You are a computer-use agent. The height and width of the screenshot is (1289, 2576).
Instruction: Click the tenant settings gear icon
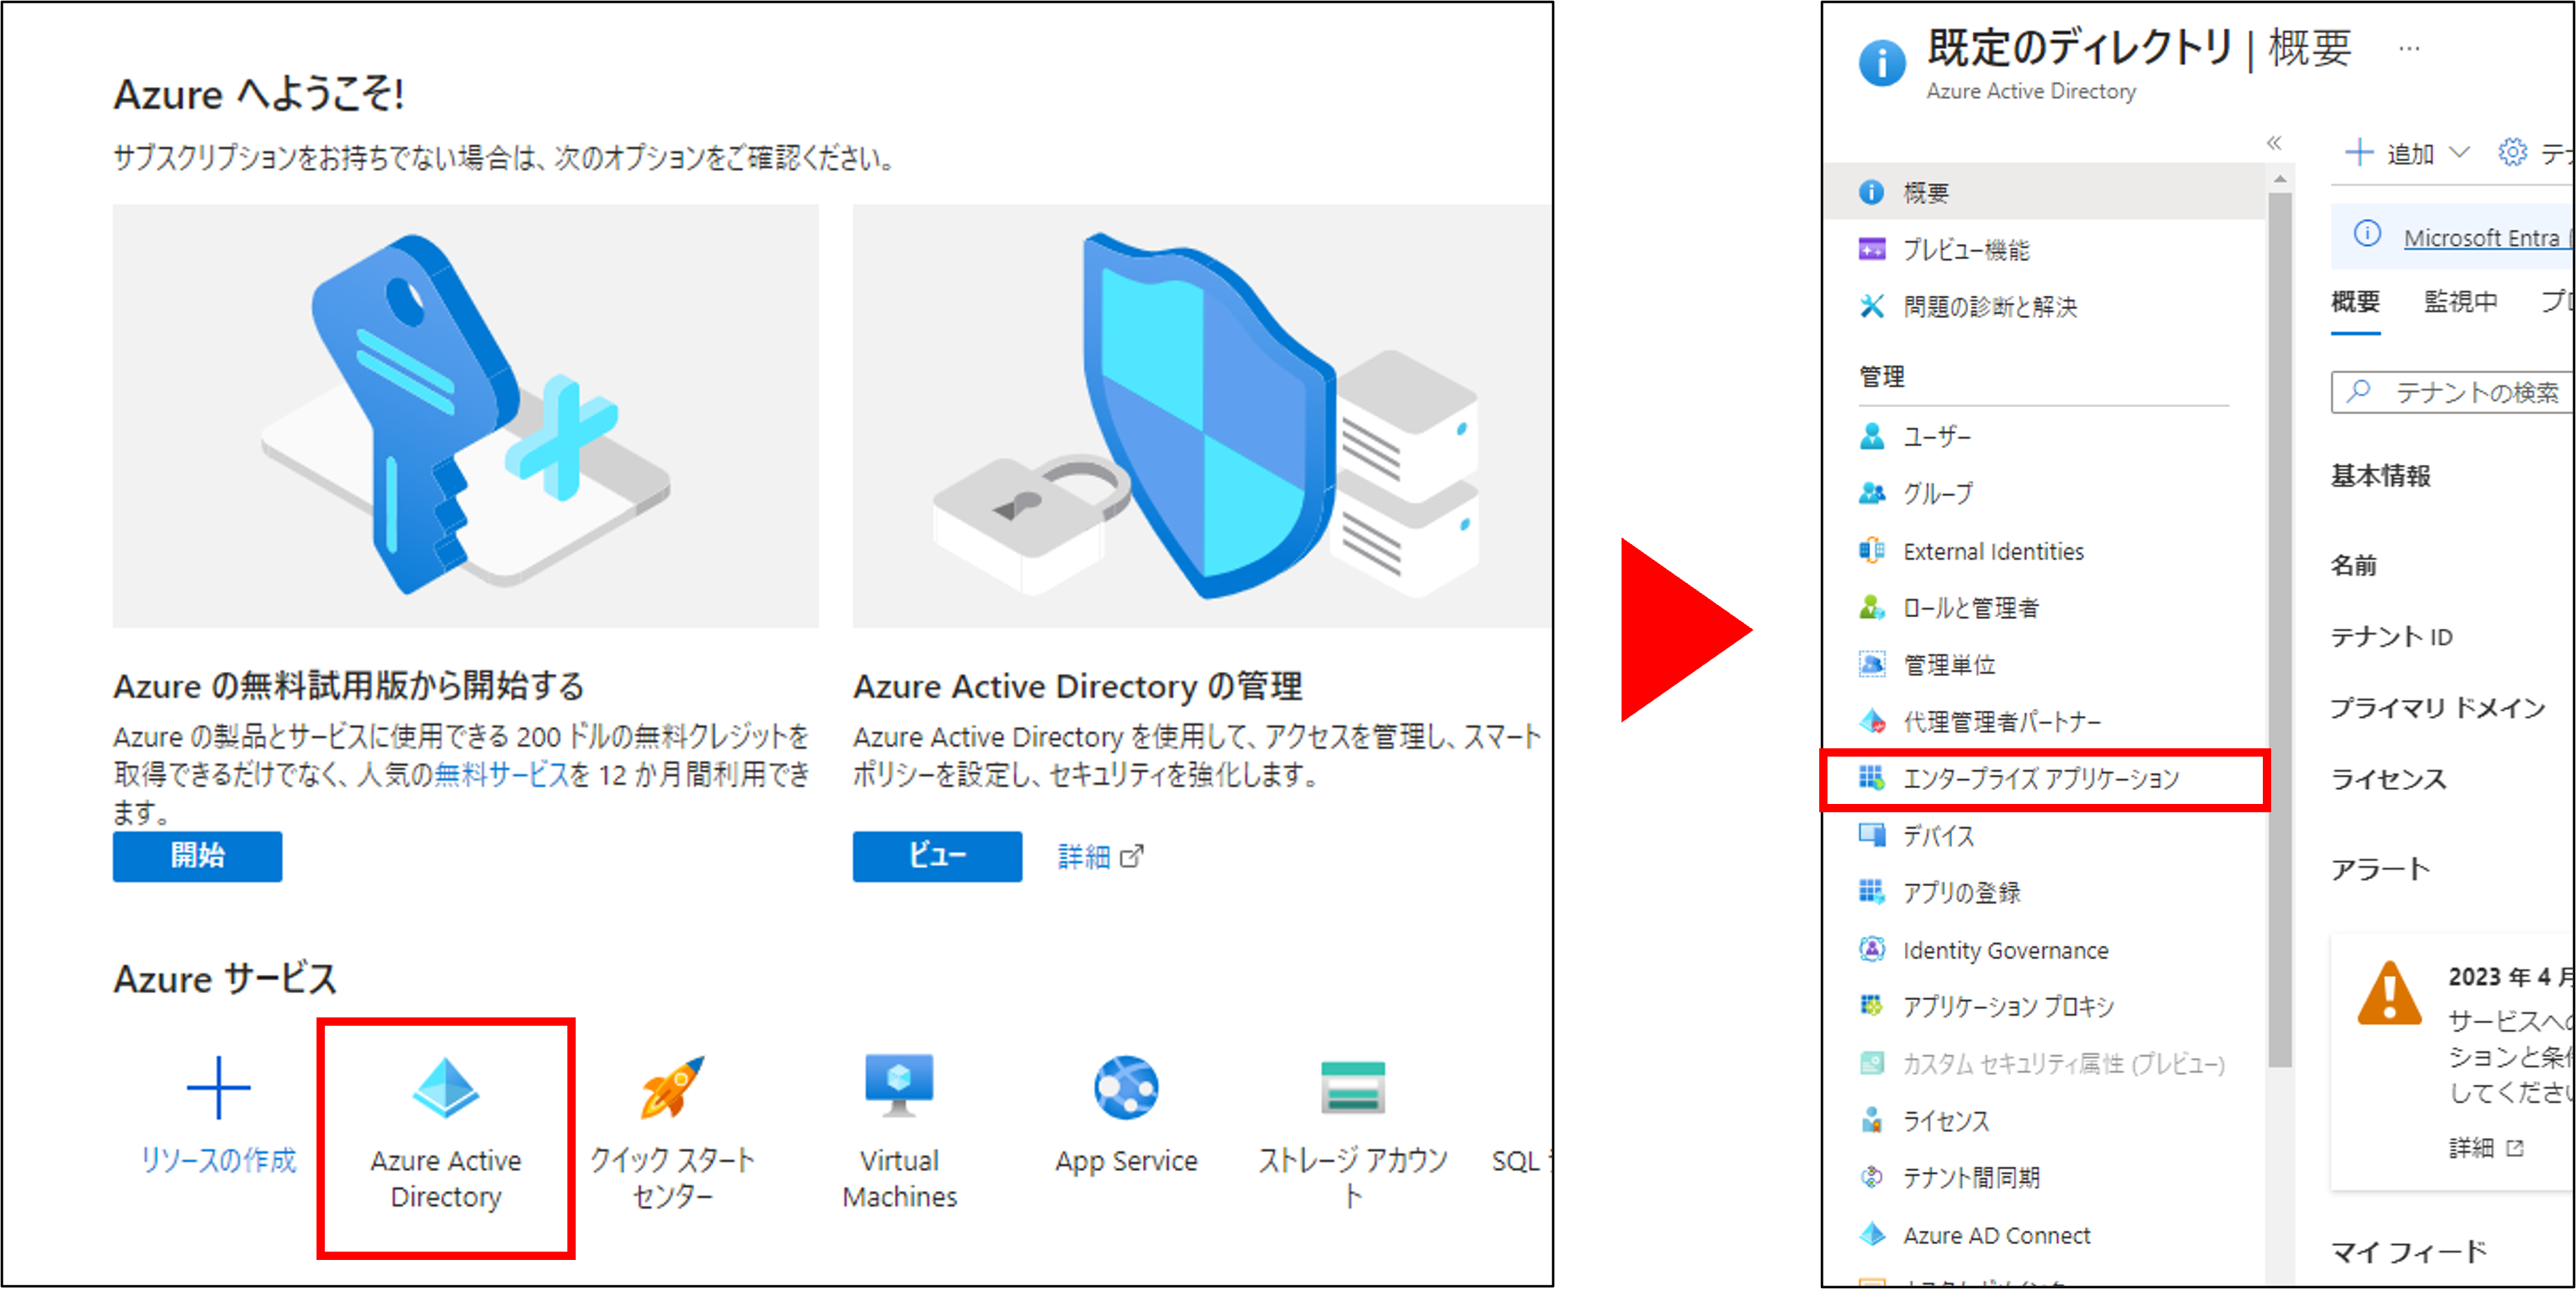coord(2511,153)
